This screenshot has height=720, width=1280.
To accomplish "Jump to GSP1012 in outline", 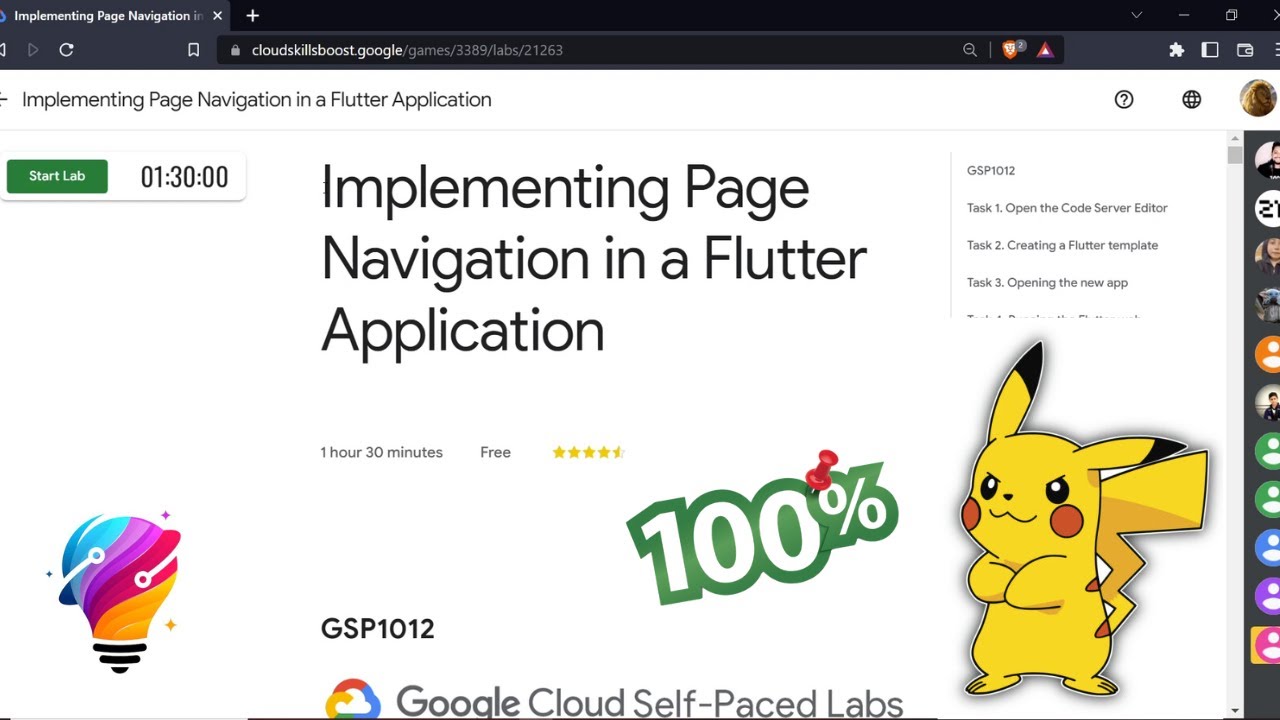I will [991, 171].
